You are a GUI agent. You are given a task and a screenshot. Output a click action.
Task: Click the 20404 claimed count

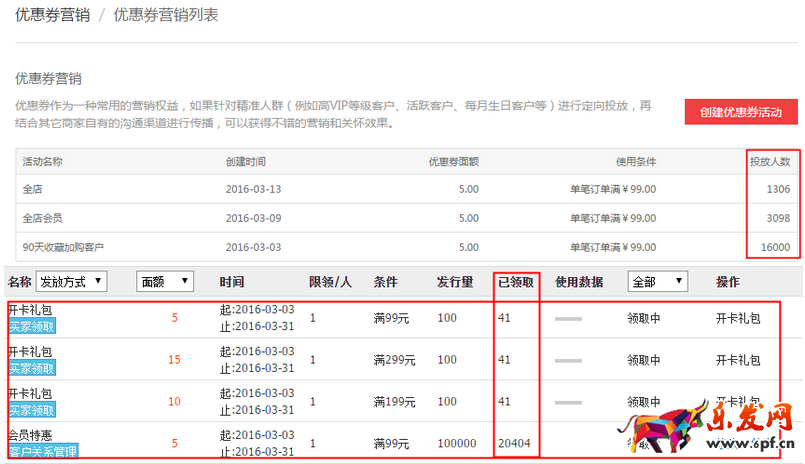(514, 442)
